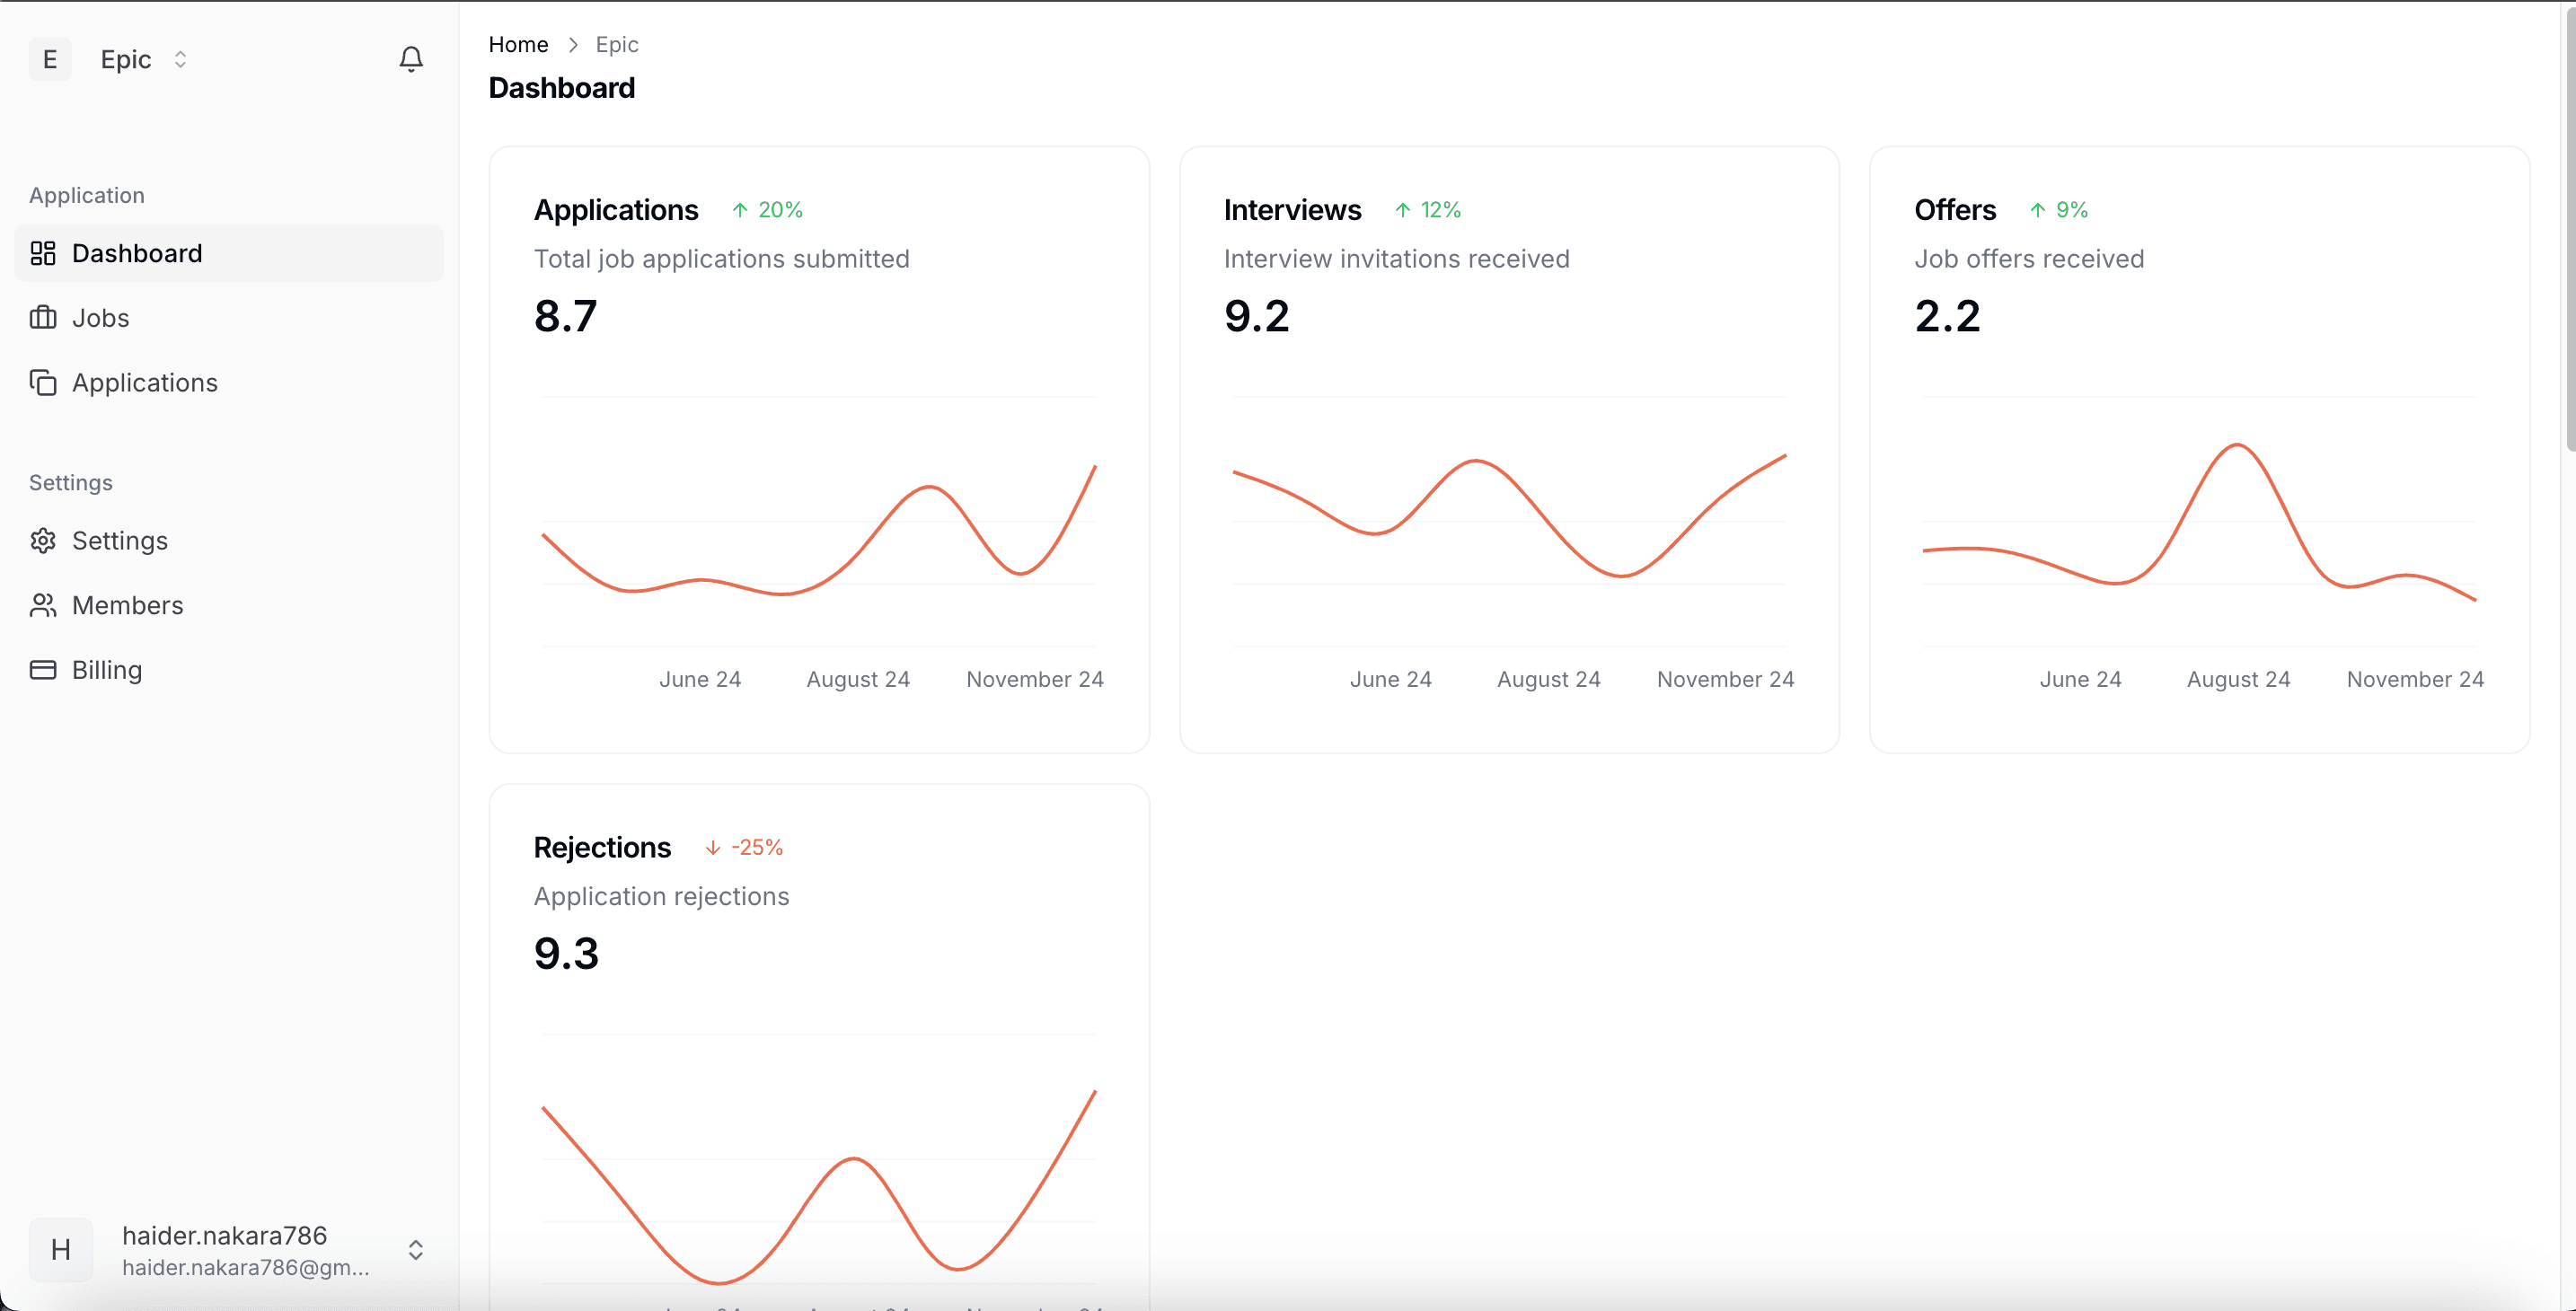Click 'Job offers received' text
Viewport: 2576px width, 1311px height.
coord(2029,259)
